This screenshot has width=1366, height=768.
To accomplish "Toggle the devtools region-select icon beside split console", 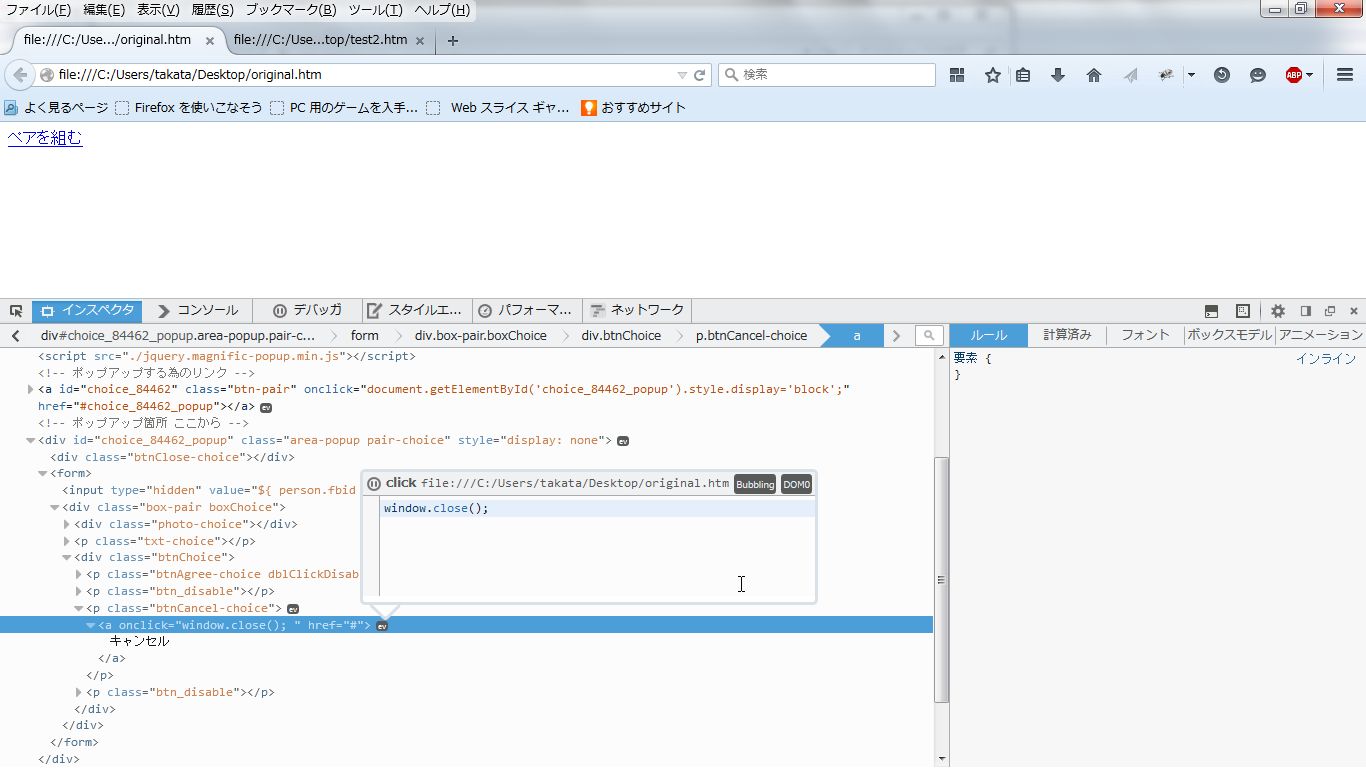I will click(x=1243, y=311).
